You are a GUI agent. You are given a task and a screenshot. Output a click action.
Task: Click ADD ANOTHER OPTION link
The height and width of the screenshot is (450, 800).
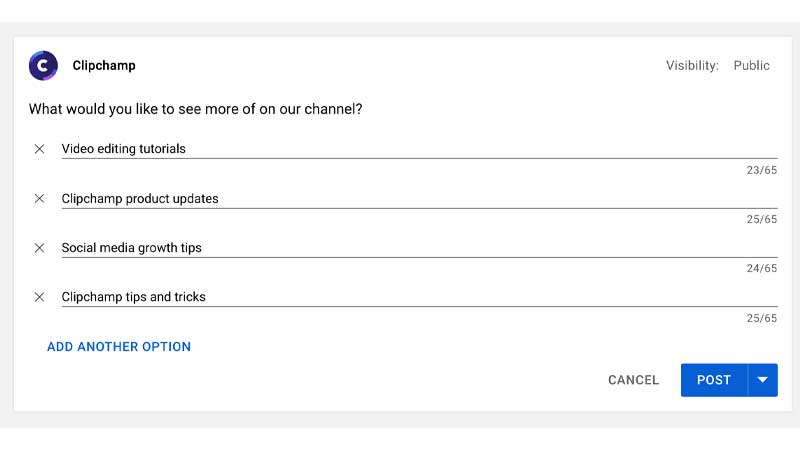[119, 347]
